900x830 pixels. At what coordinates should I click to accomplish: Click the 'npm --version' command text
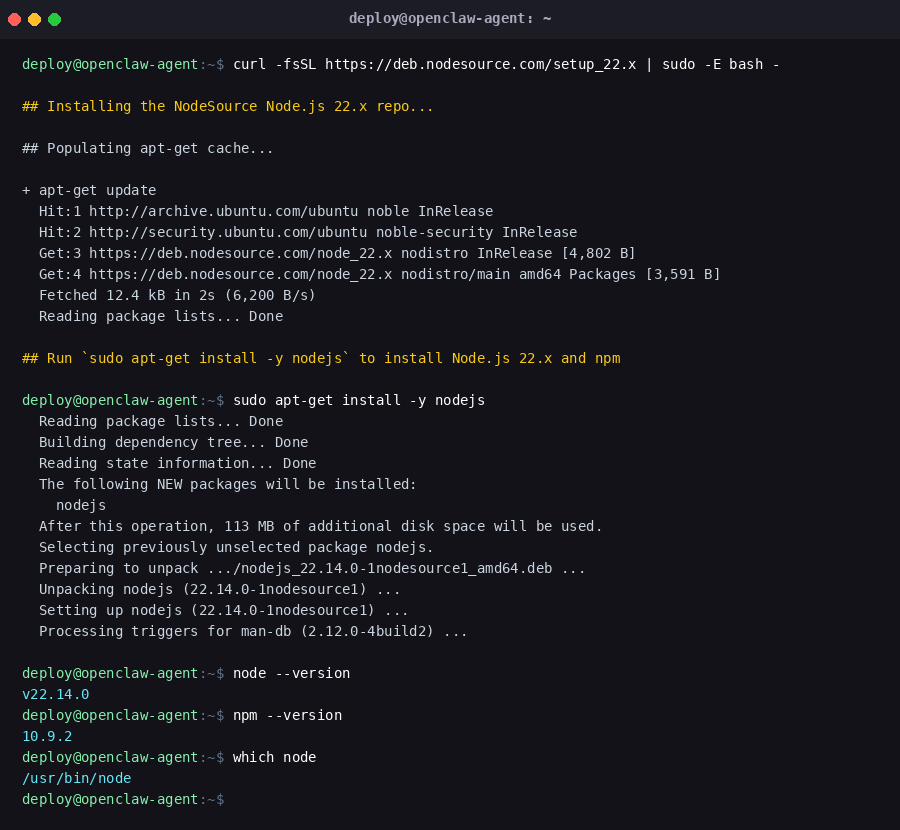(287, 715)
